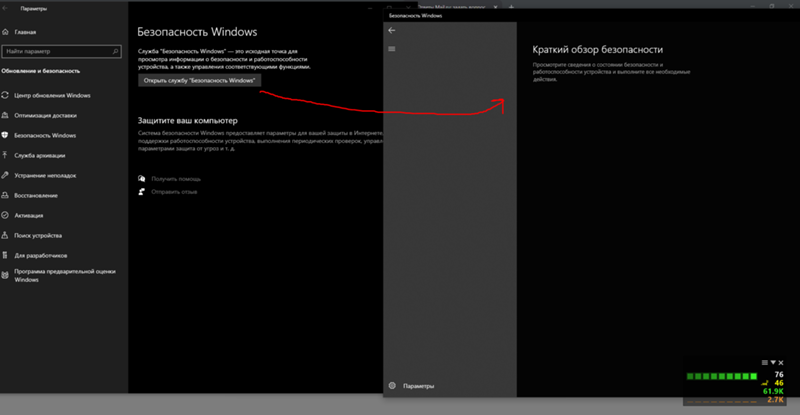This screenshot has width=800, height=415.
Task: Click the Поиск устройства icon
Action: tap(5, 235)
